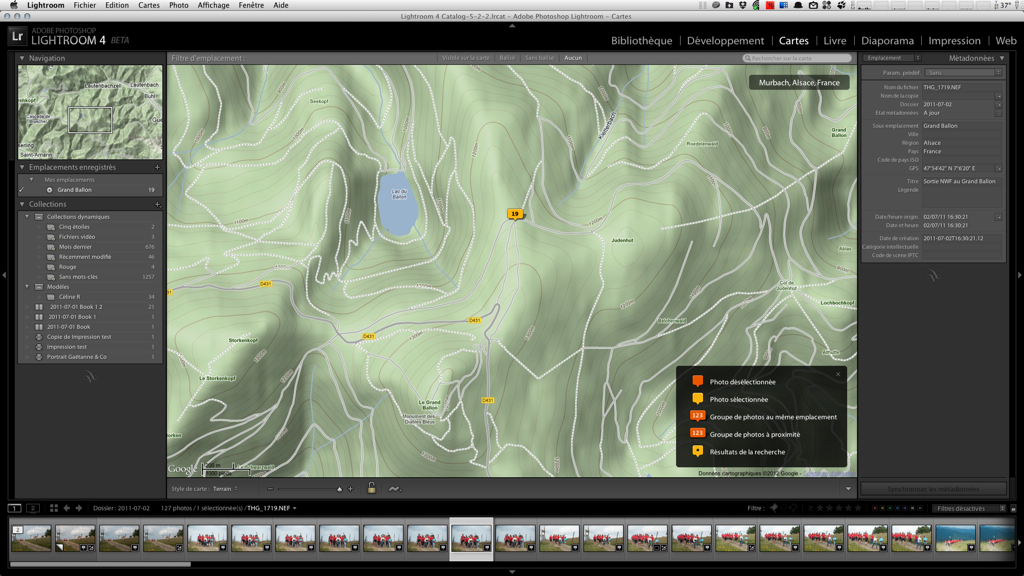Add a new saved location with plus icon
The image size is (1024, 576).
tap(157, 167)
